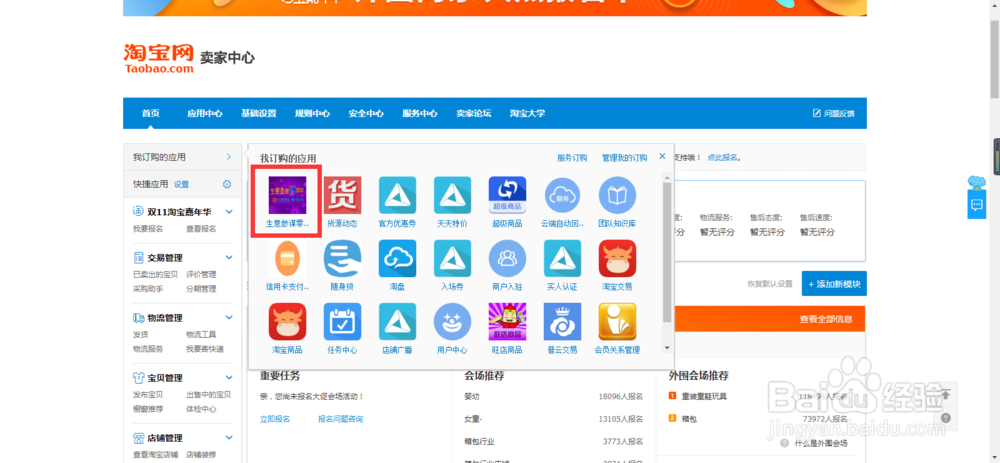This screenshot has width=1000, height=463.
Task: Open the 货源动态 app
Action: [342, 195]
